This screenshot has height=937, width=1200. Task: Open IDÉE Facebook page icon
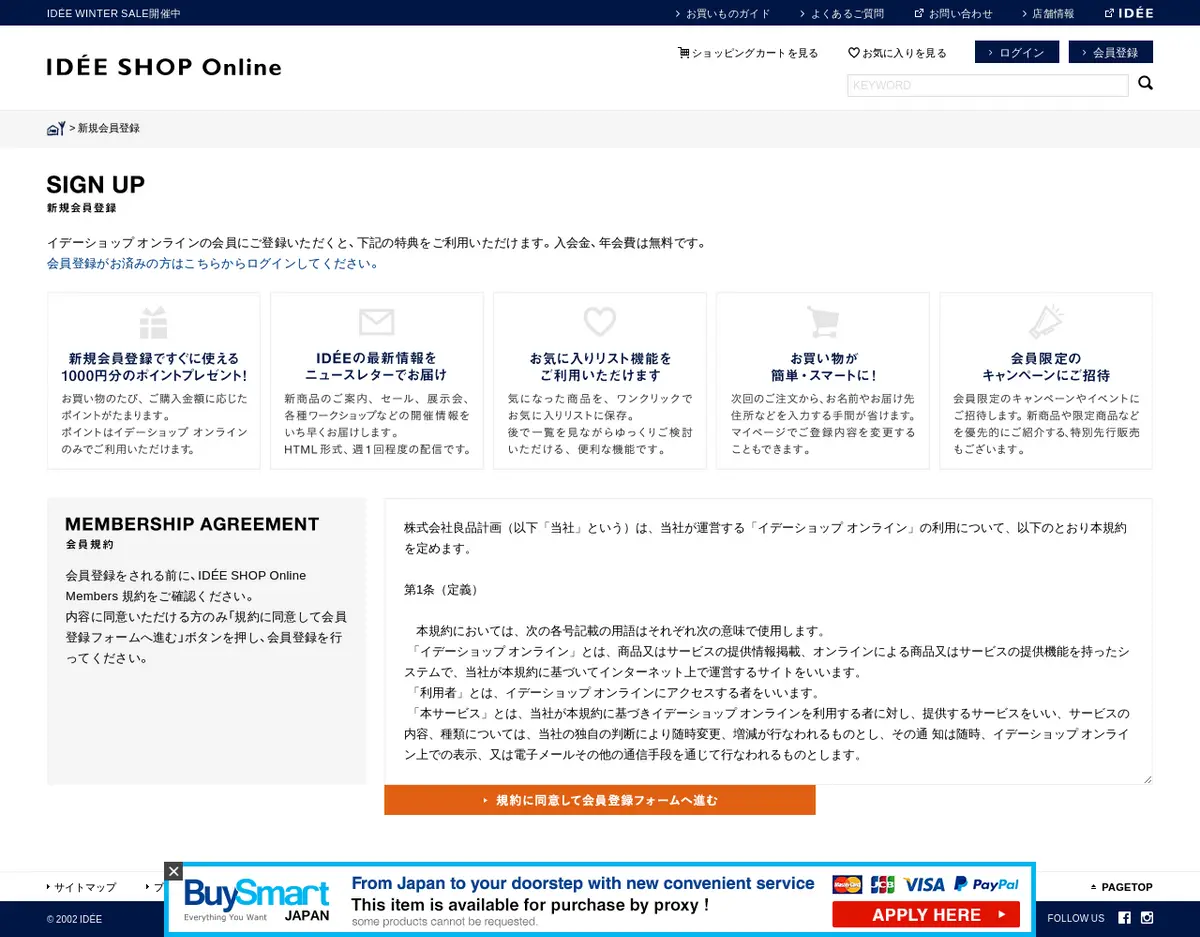[1124, 918]
